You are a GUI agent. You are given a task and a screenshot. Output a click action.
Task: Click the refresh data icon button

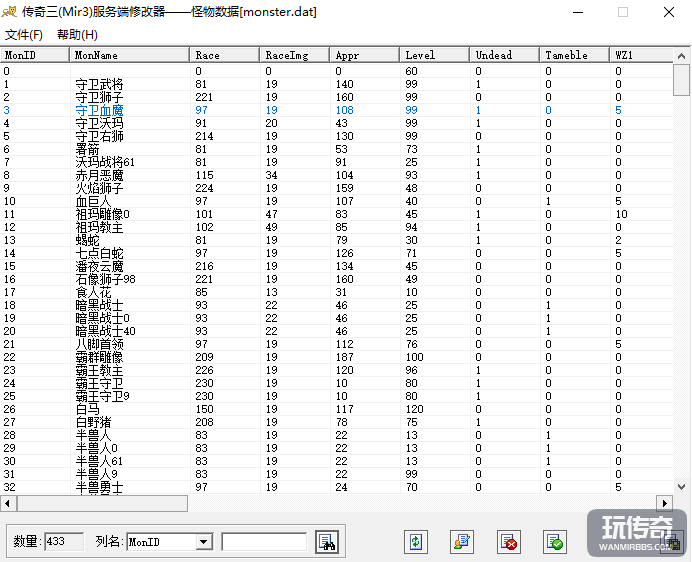[x=416, y=541]
